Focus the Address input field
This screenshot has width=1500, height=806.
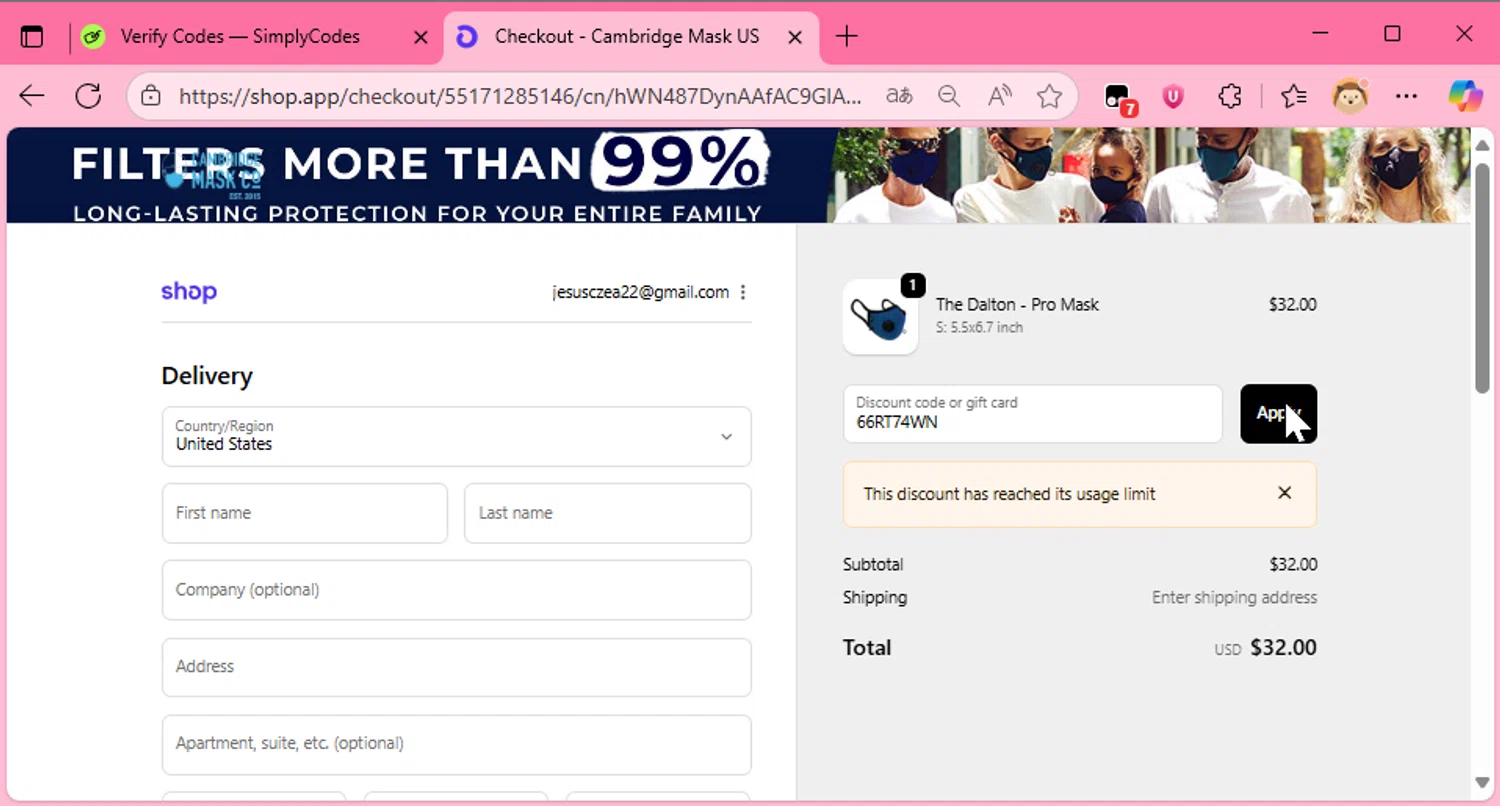click(456, 667)
